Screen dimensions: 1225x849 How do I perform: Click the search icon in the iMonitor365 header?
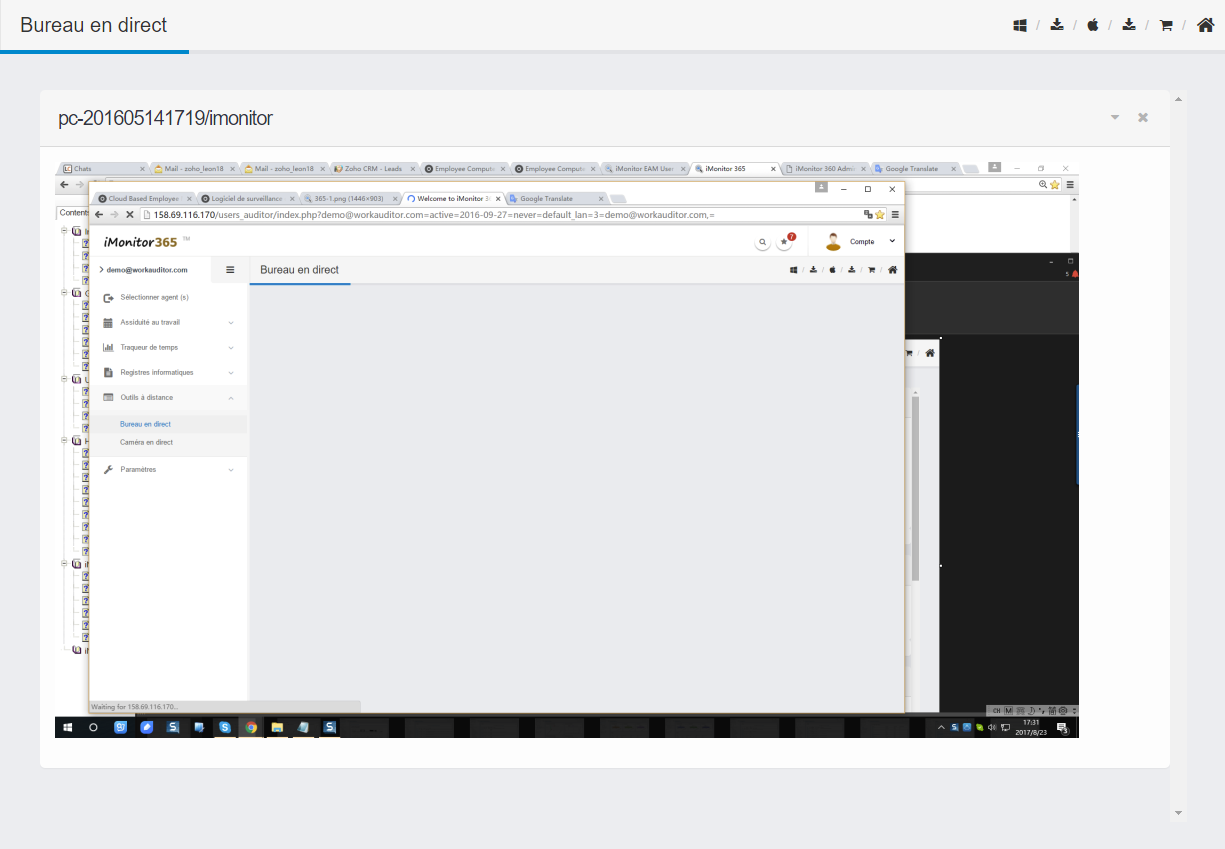(762, 242)
